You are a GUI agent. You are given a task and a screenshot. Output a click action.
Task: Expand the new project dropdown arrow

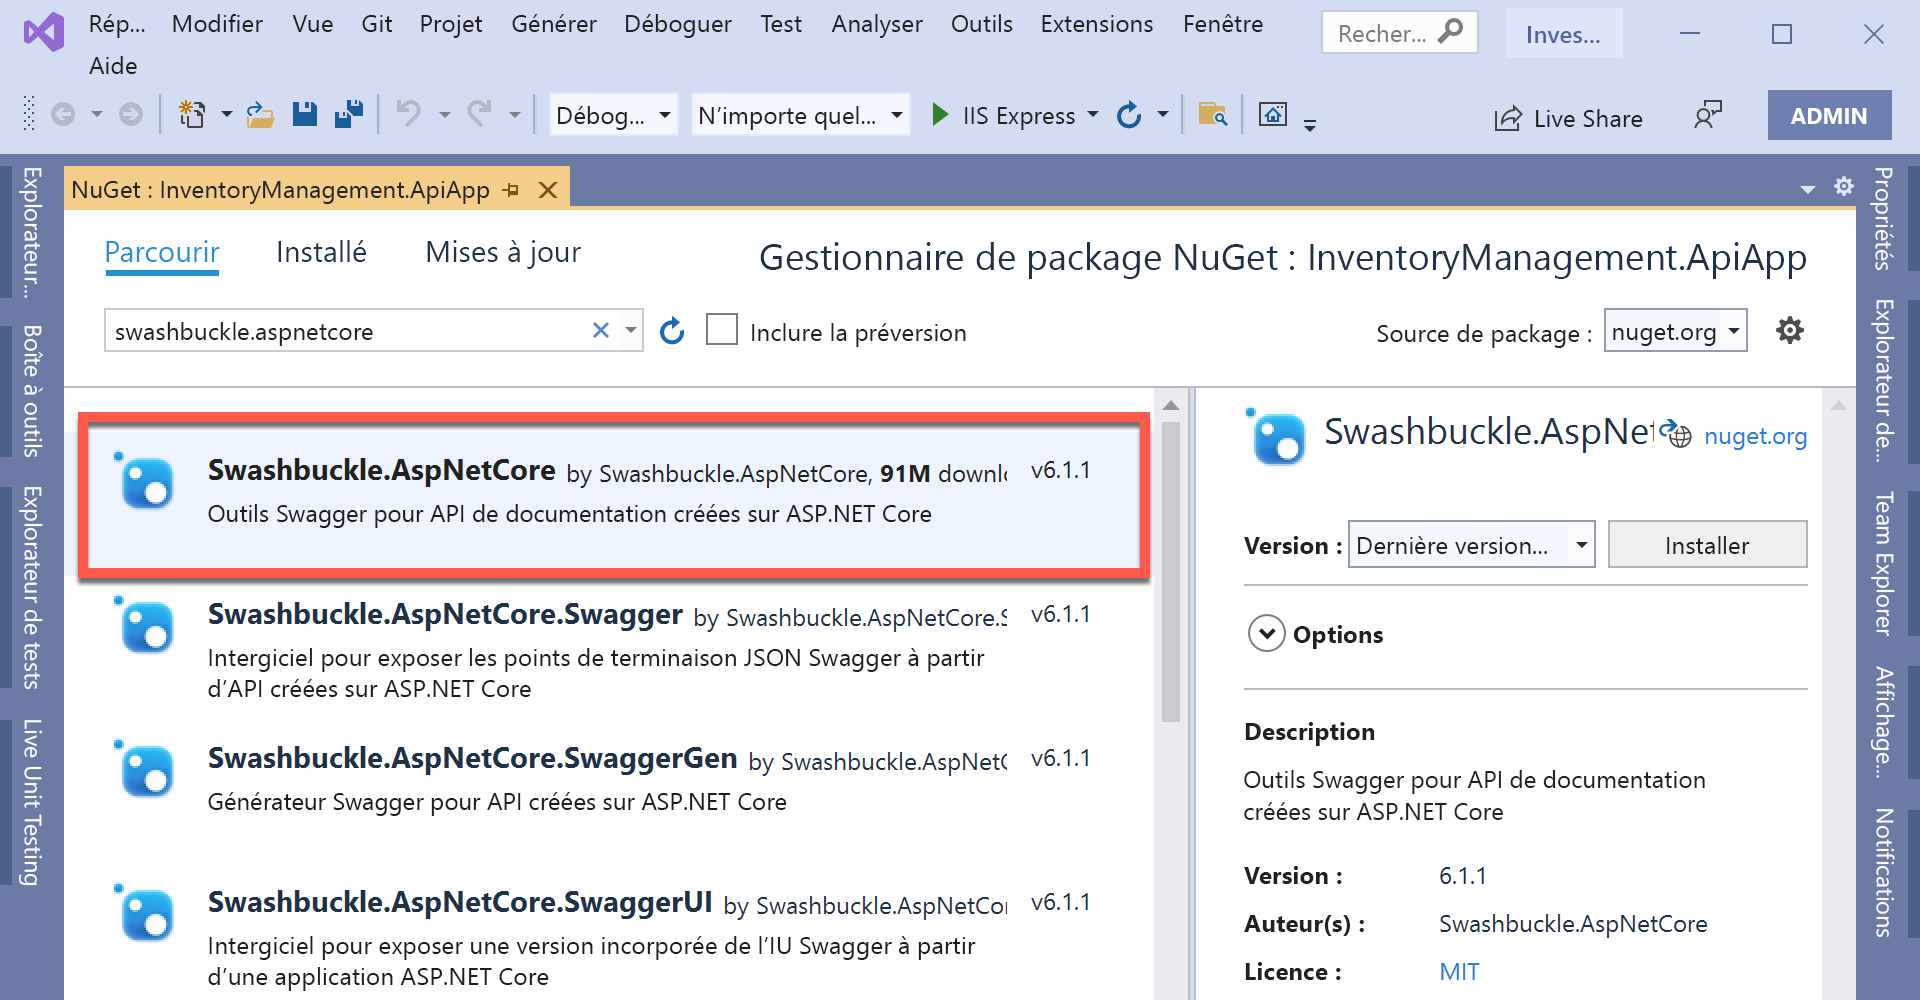pos(227,115)
